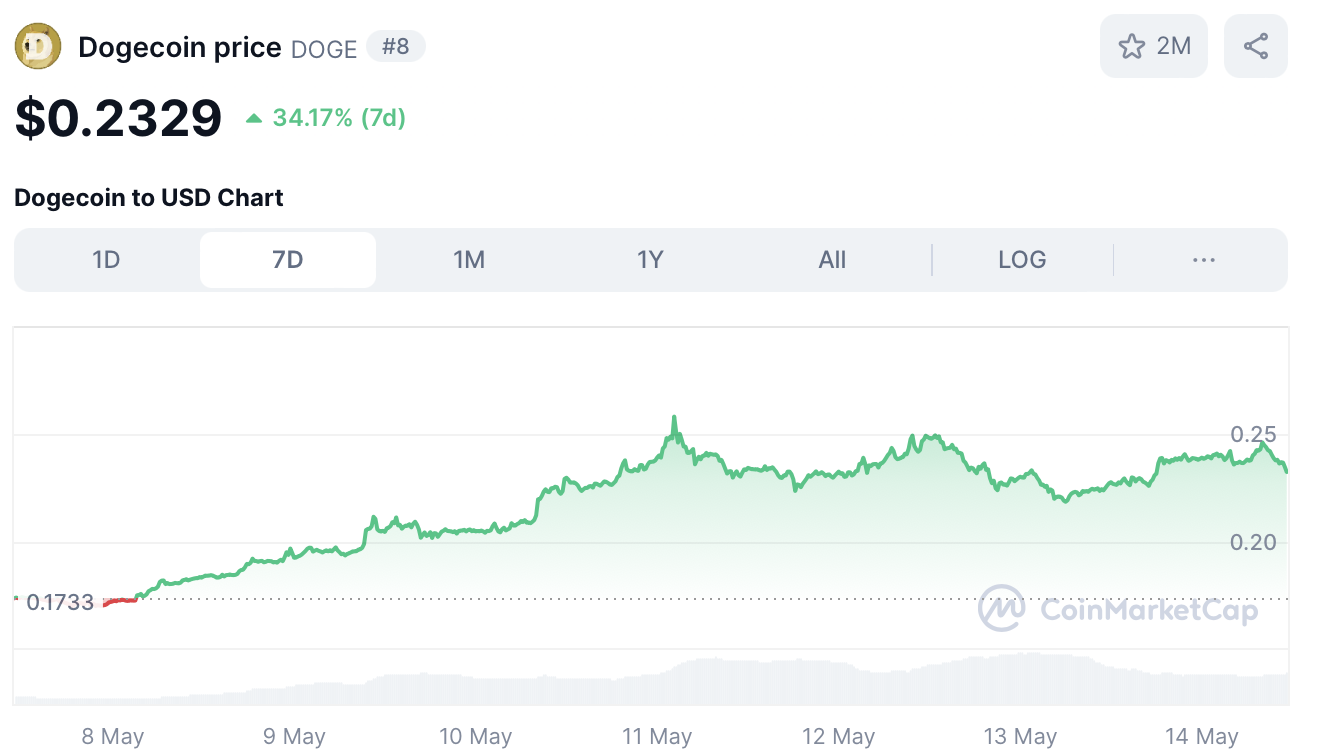Click the 14 May date label

tap(1202, 737)
